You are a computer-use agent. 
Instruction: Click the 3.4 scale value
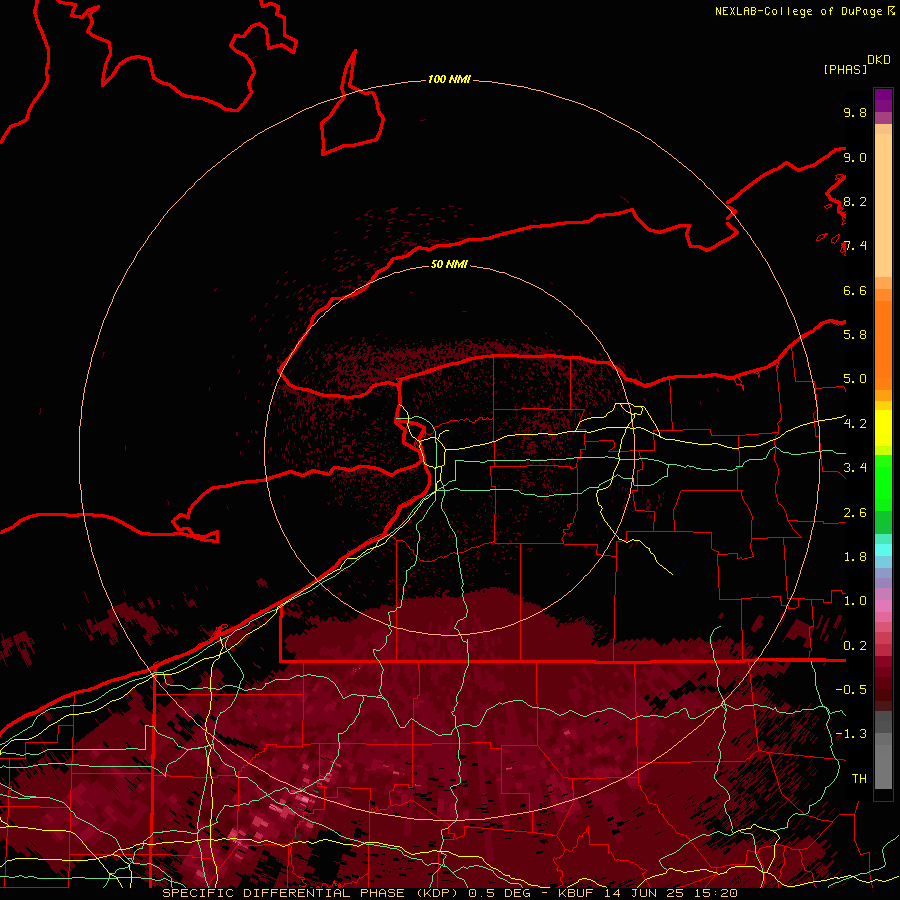tap(855, 468)
